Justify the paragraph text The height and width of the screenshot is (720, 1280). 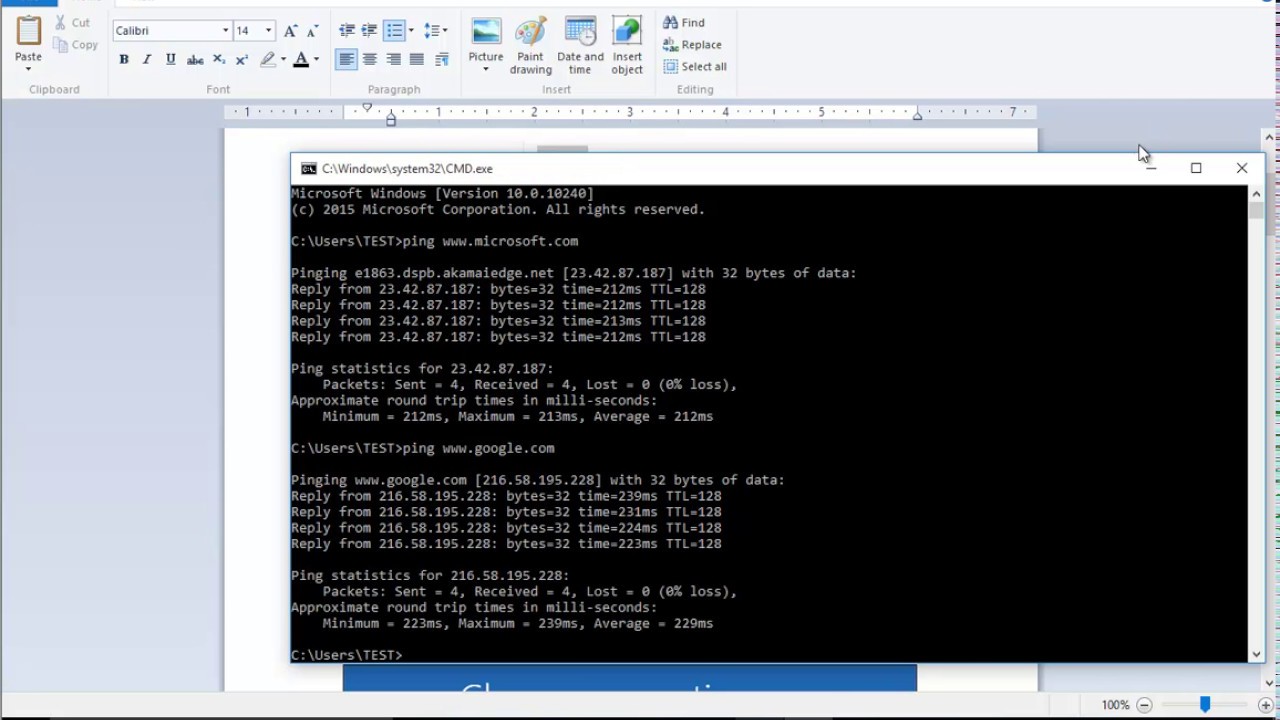(x=417, y=60)
